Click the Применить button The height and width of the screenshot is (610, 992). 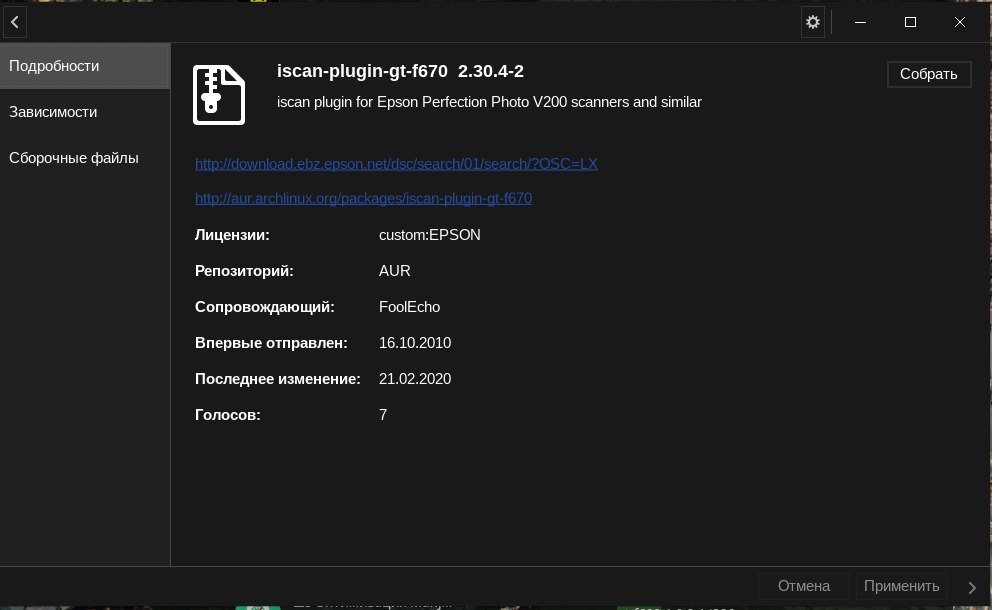902,586
